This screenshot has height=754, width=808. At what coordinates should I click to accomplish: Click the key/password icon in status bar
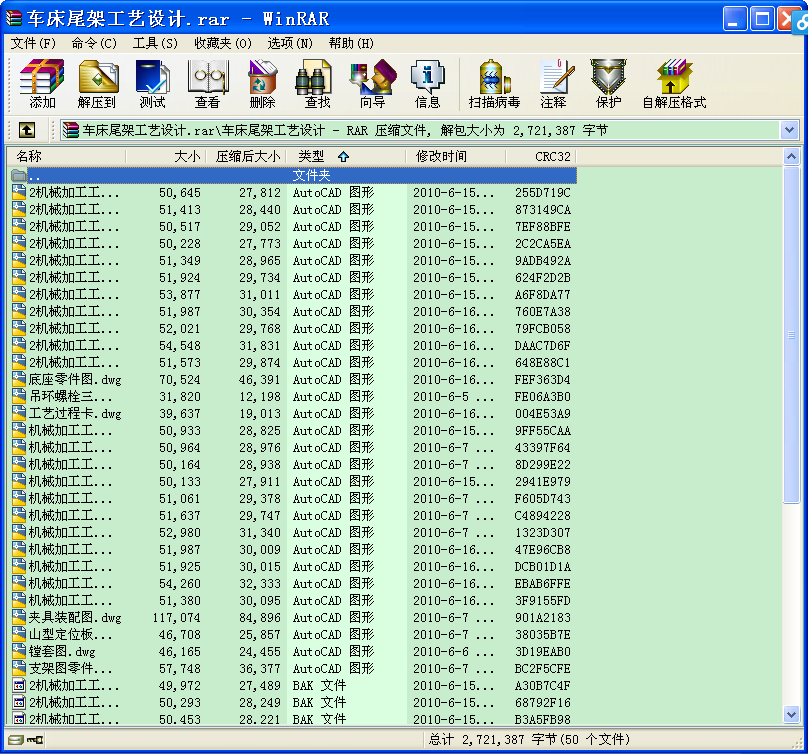point(35,740)
